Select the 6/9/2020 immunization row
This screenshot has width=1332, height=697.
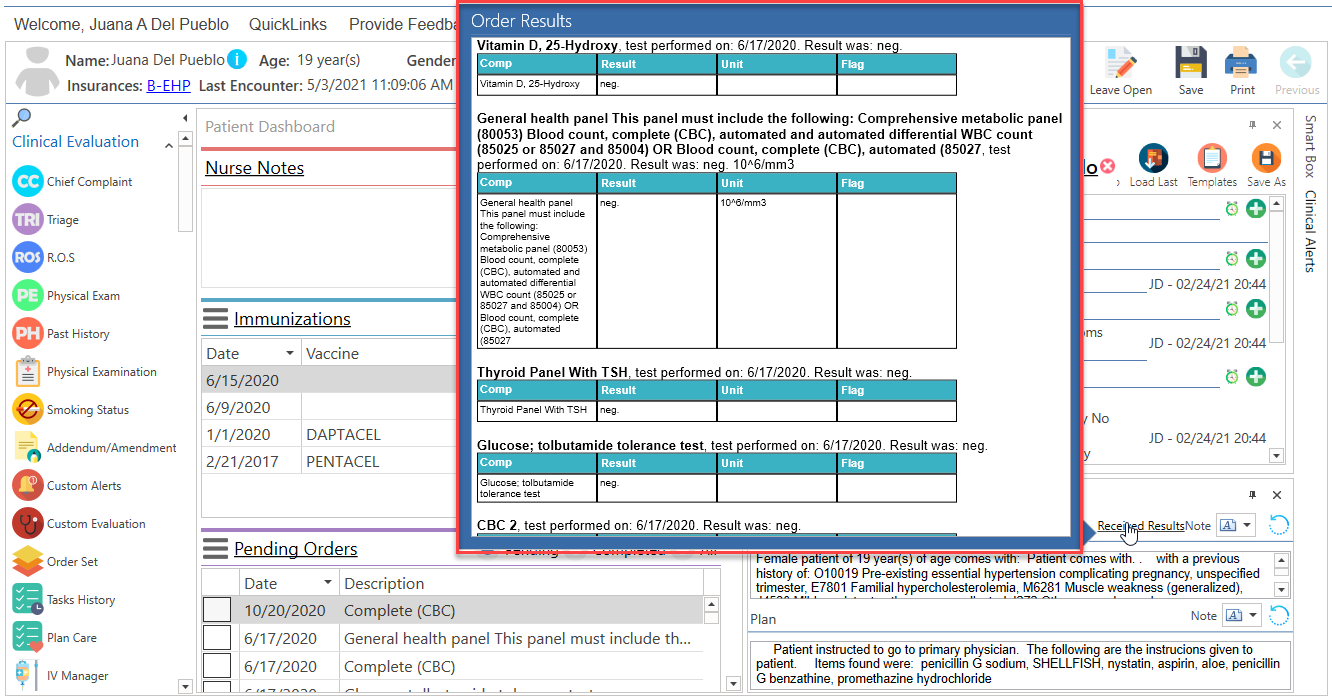330,407
